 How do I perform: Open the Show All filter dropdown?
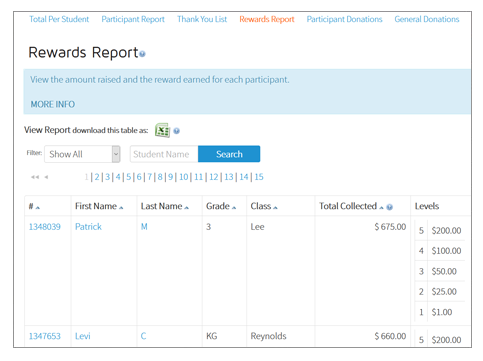point(82,154)
